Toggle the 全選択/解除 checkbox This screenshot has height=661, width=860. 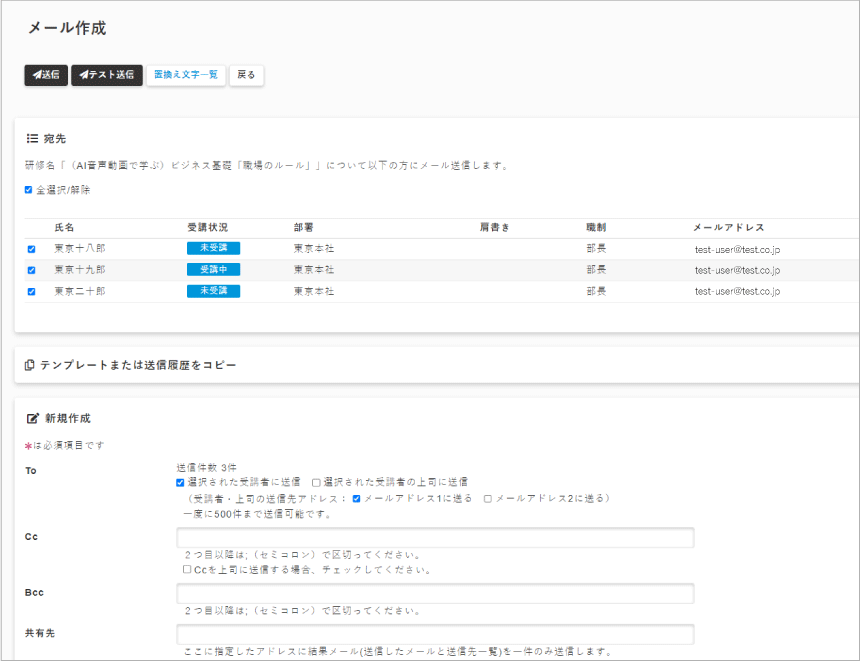[x=29, y=190]
